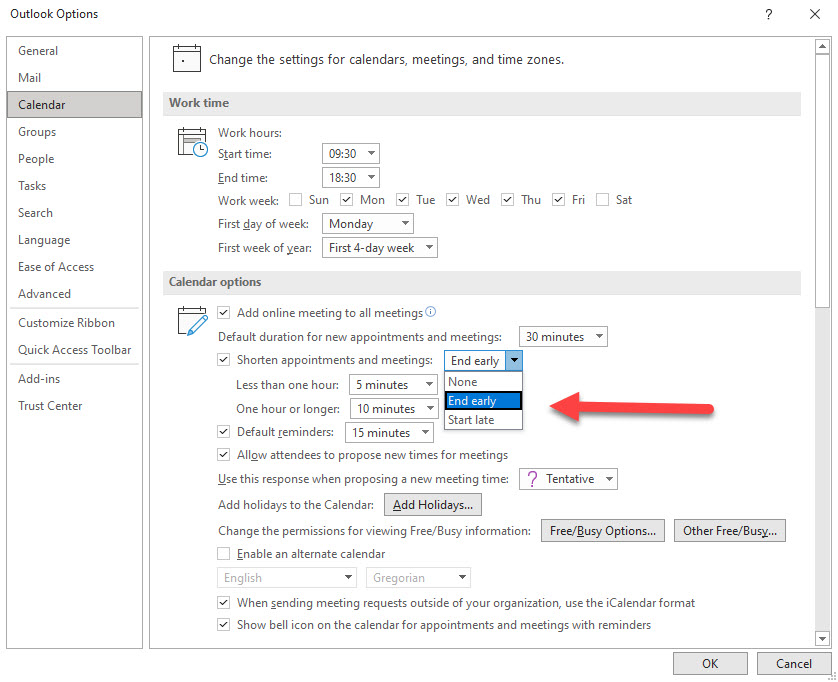The image size is (838, 682).
Task: Click the purple Tentative question mark icon
Action: click(532, 479)
